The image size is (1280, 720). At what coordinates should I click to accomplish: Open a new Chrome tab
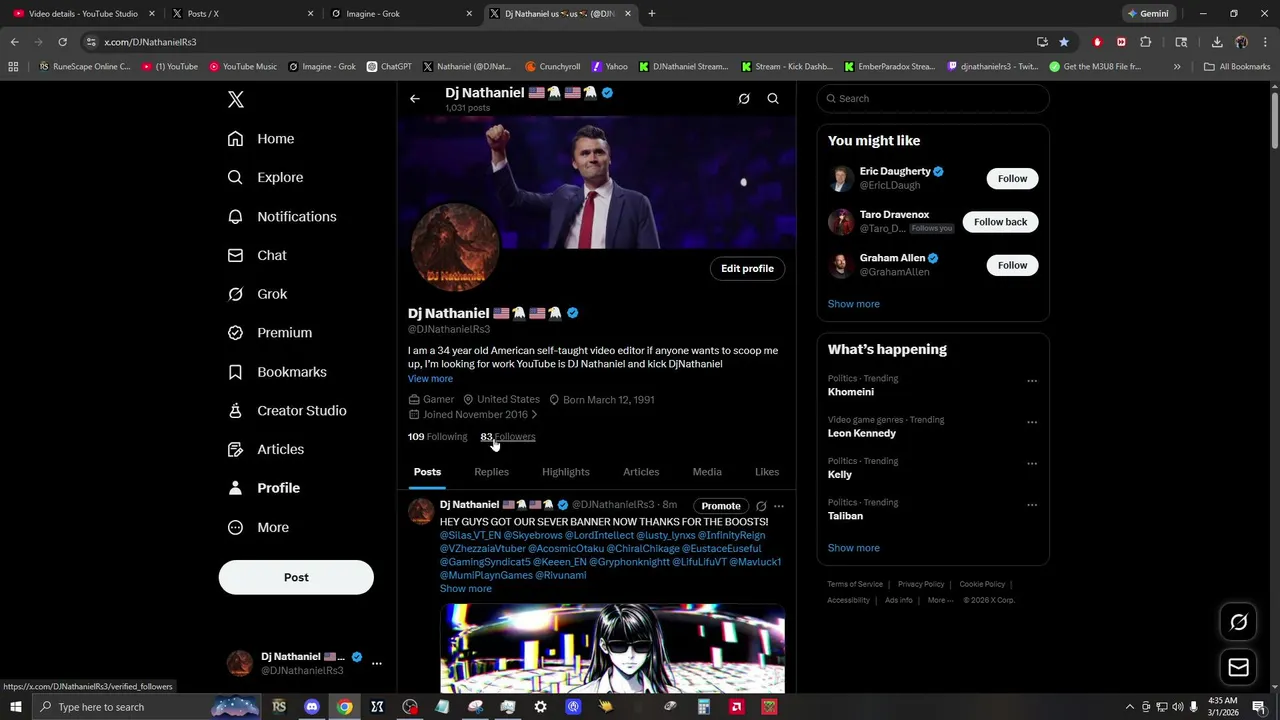coord(652,14)
